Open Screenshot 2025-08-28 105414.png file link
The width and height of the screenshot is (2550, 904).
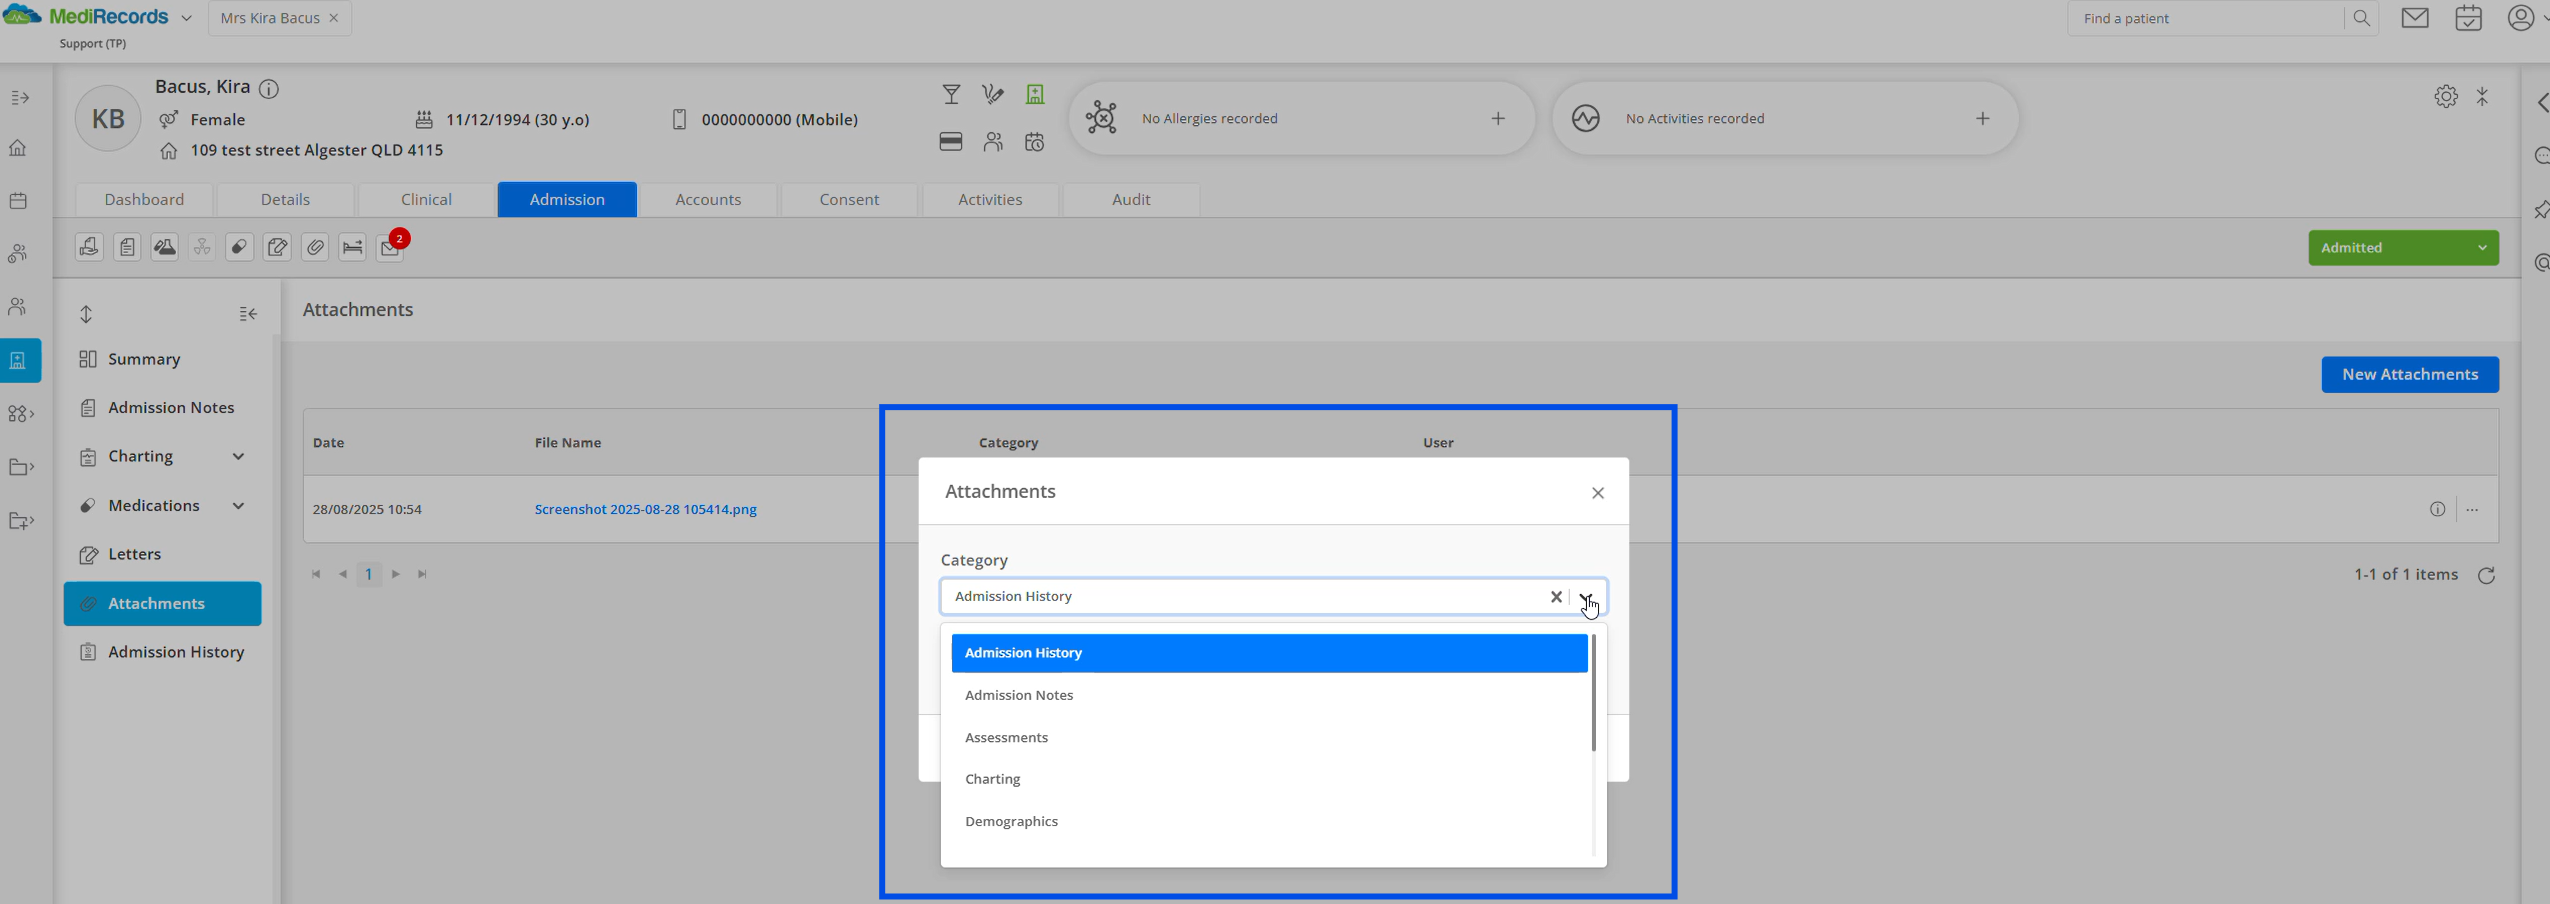click(x=644, y=508)
